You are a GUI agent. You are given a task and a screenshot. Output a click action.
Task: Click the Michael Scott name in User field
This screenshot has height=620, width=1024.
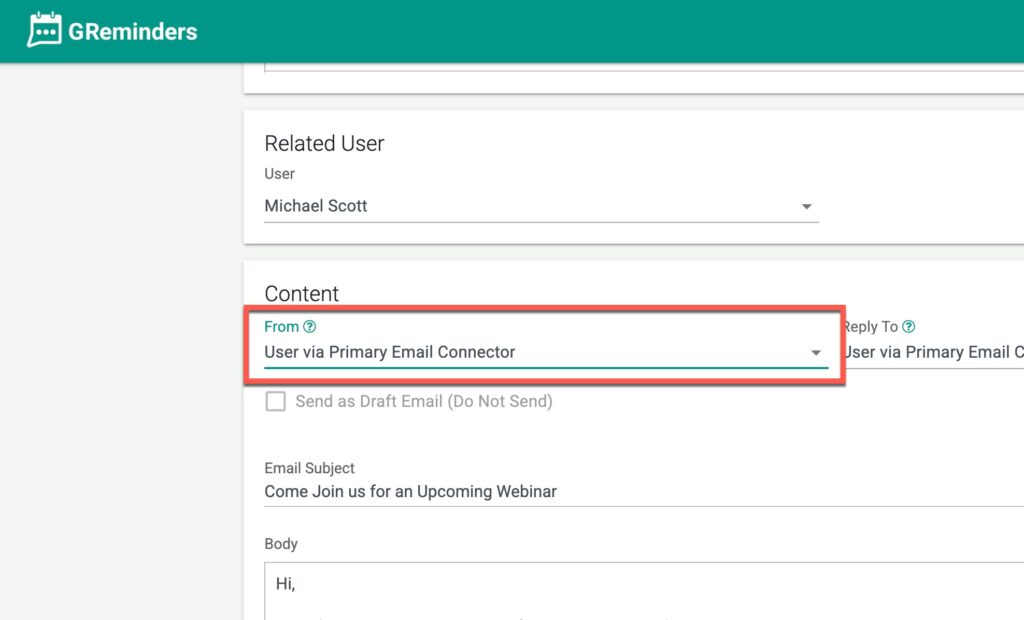(x=316, y=206)
